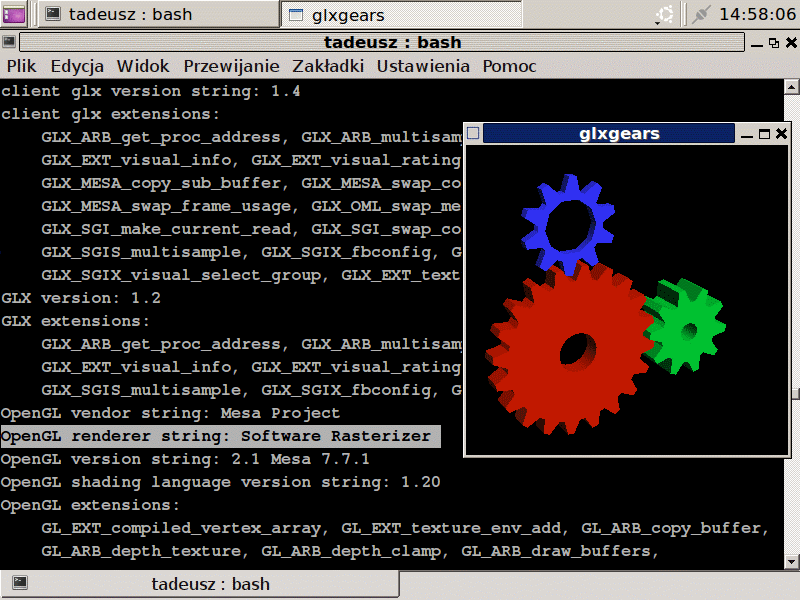Expand the Widok menu

143,66
